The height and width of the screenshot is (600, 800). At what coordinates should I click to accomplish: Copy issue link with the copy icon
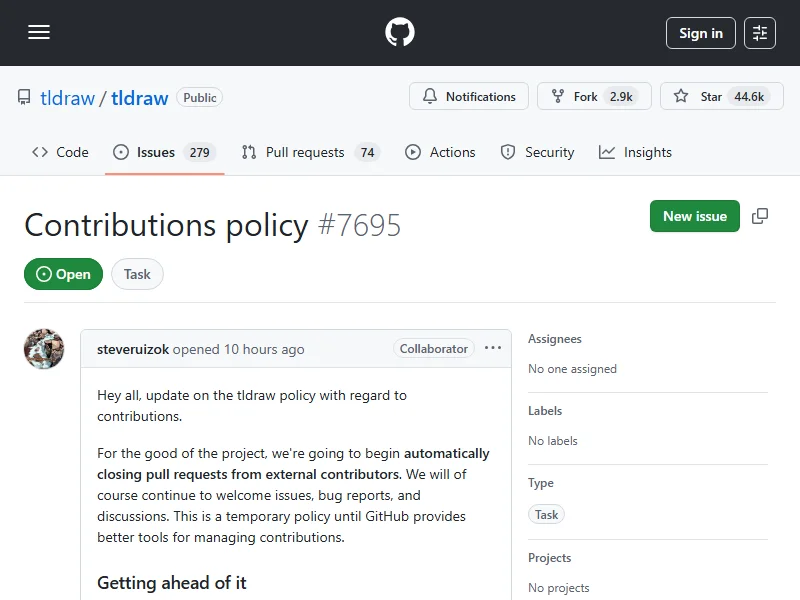(x=760, y=216)
